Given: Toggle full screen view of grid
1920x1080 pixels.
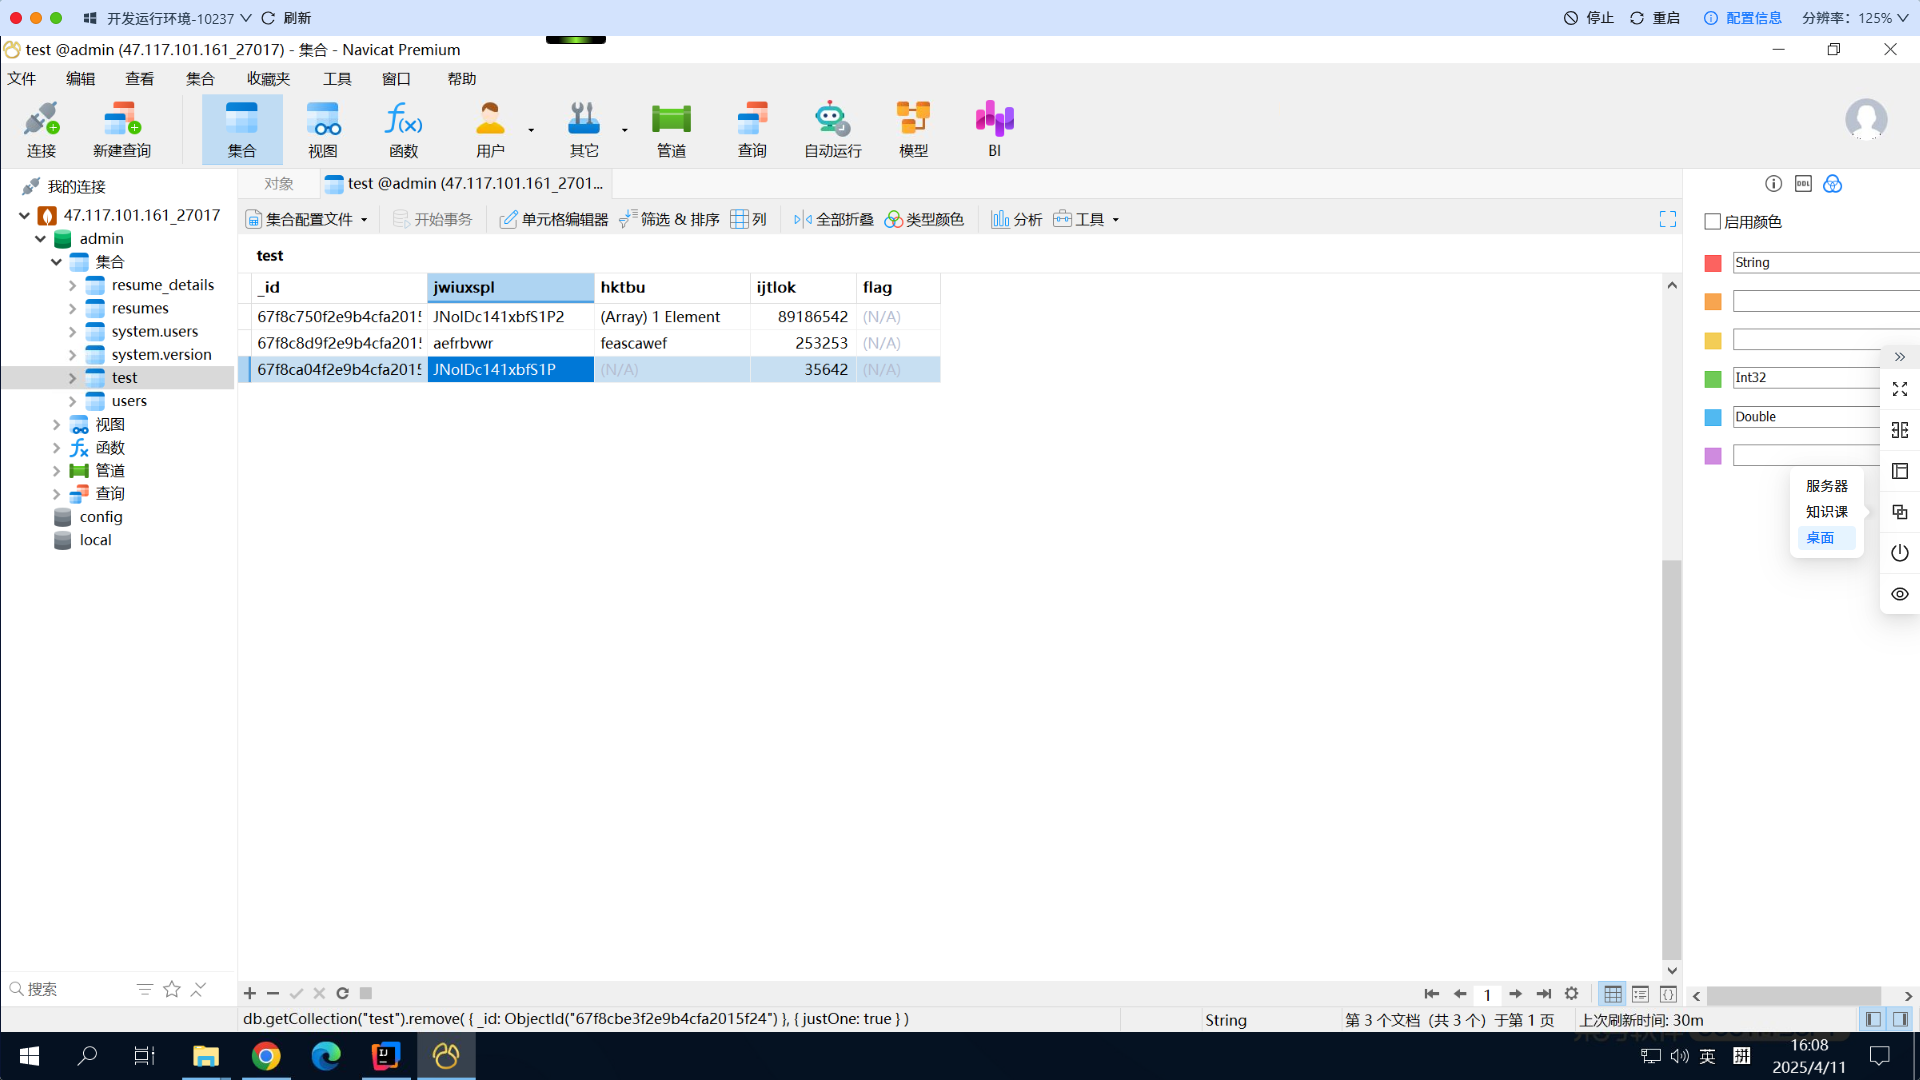Looking at the screenshot, I should pos(1668,219).
